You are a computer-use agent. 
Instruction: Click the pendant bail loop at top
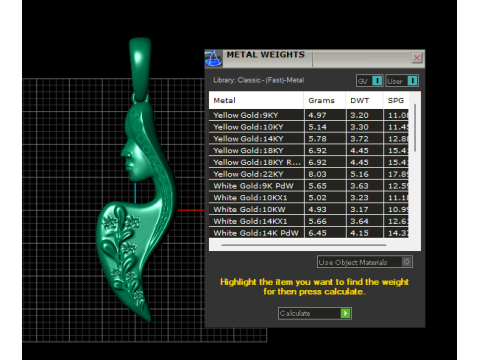click(x=140, y=68)
